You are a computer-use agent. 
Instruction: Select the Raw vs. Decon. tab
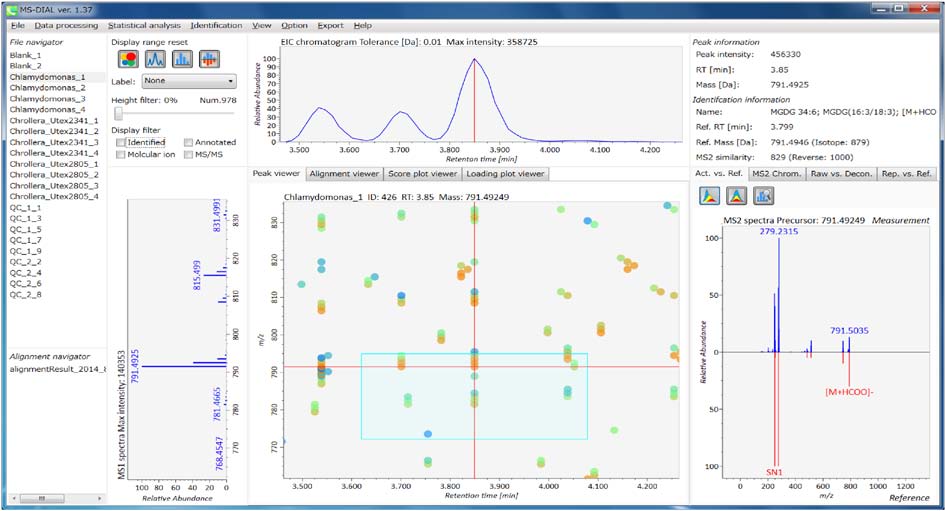(x=841, y=174)
